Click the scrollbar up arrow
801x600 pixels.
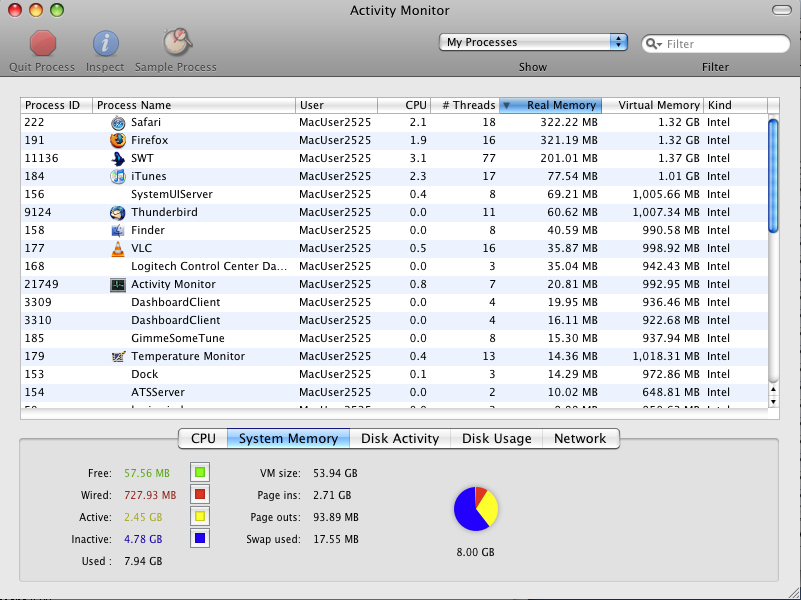pos(773,390)
